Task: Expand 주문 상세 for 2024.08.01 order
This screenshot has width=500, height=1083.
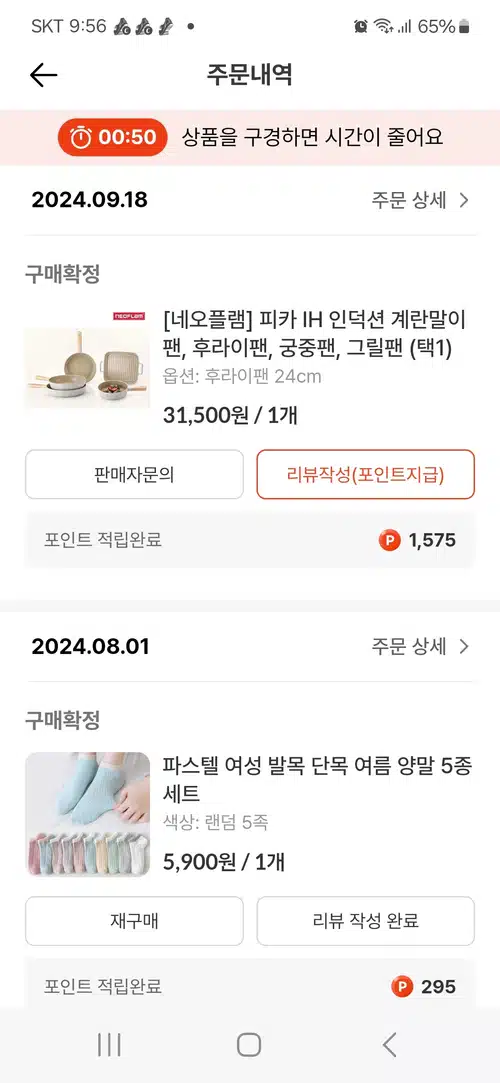Action: coord(421,646)
